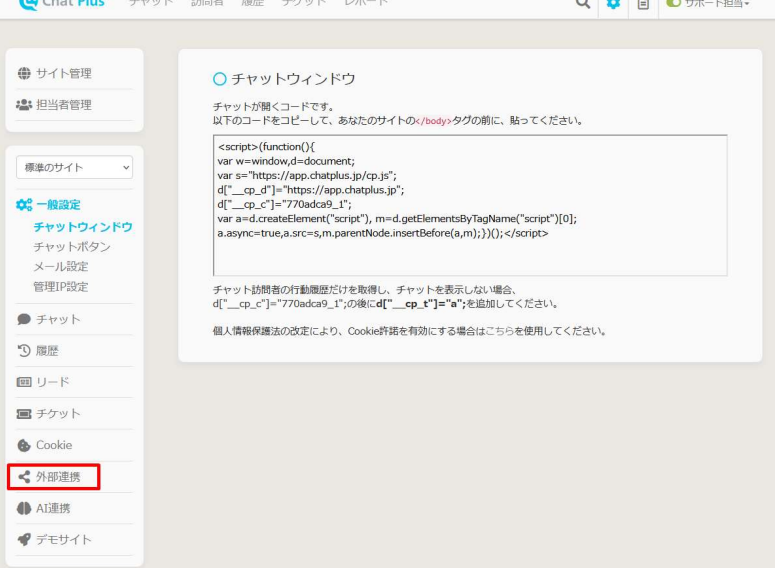The width and height of the screenshot is (775, 568).
Task: Open サイト管理 in the sidebar
Action: pyautogui.click(x=63, y=73)
